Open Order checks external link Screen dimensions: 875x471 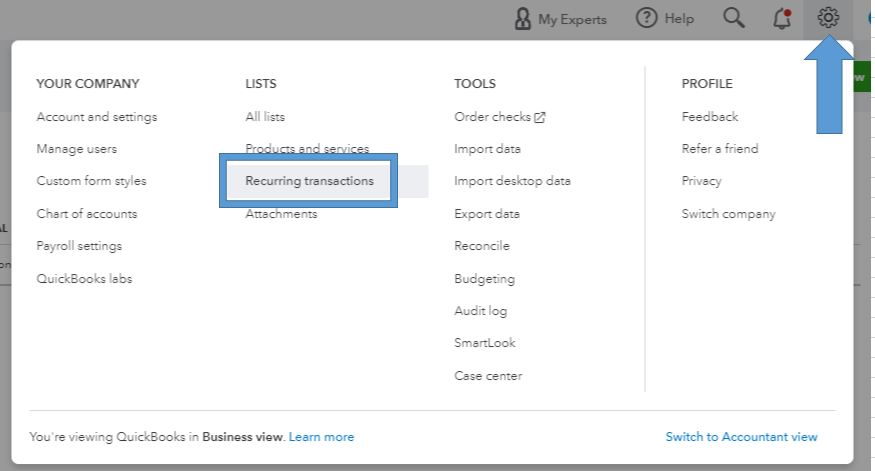[x=499, y=117]
